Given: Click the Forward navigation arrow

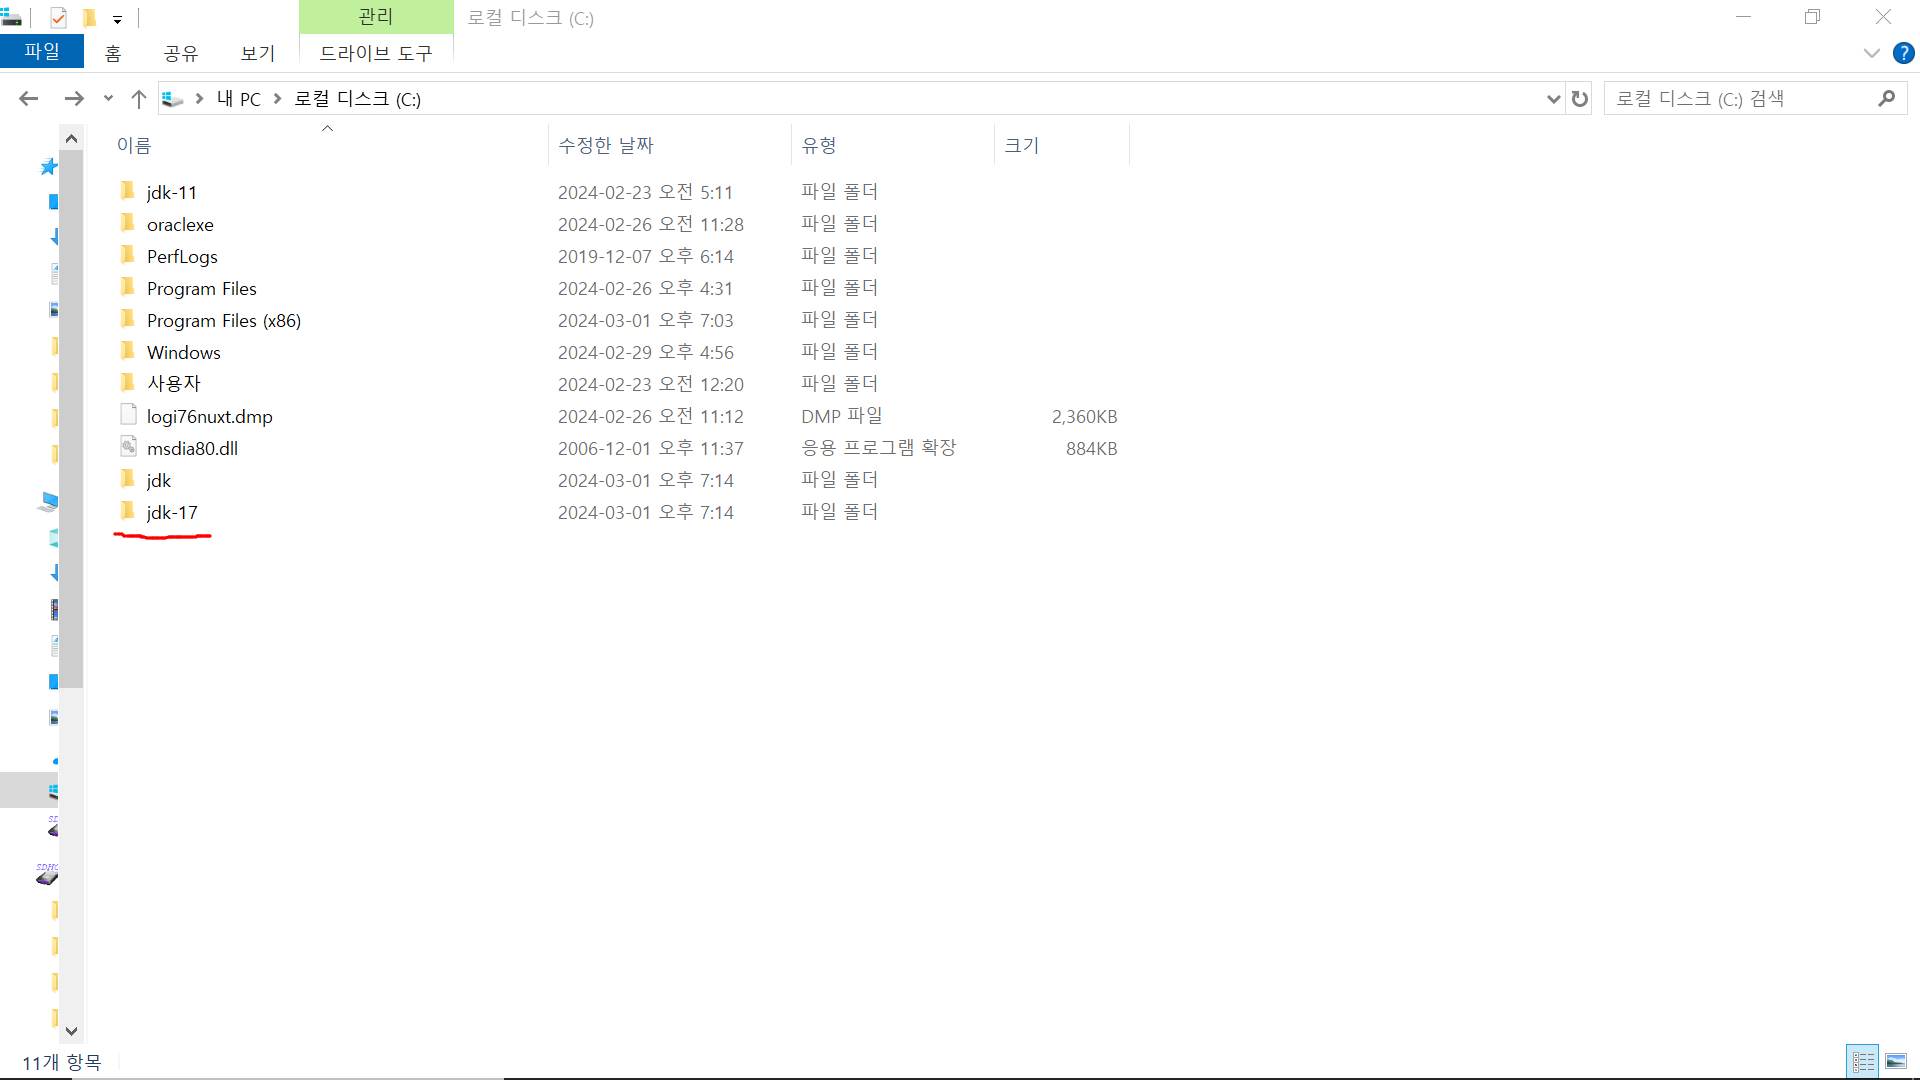Looking at the screenshot, I should (x=73, y=98).
